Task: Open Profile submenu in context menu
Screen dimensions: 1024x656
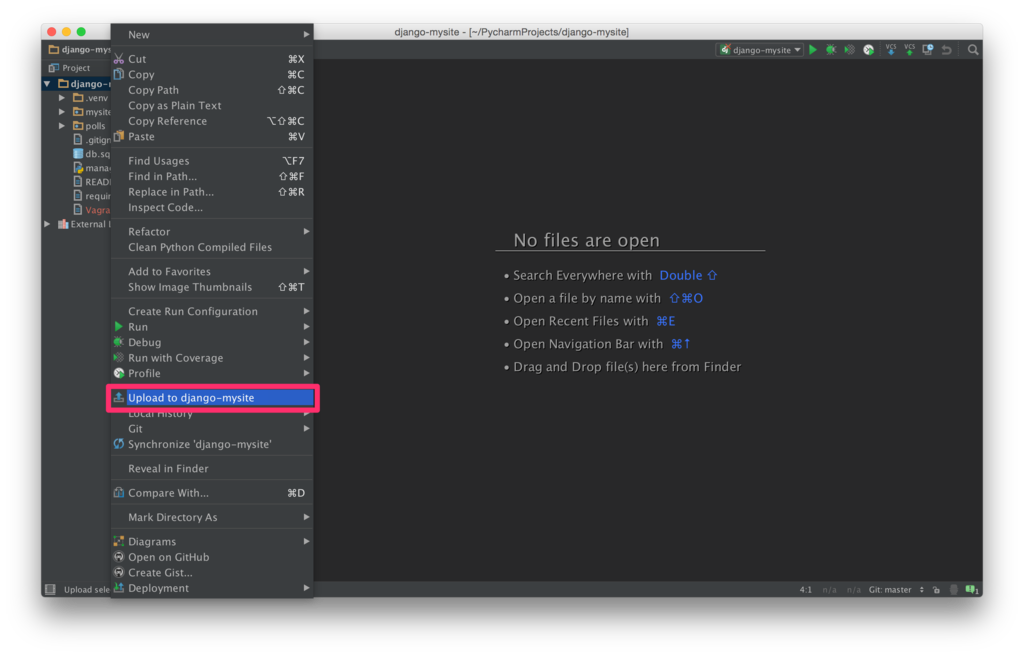Action: click(212, 373)
